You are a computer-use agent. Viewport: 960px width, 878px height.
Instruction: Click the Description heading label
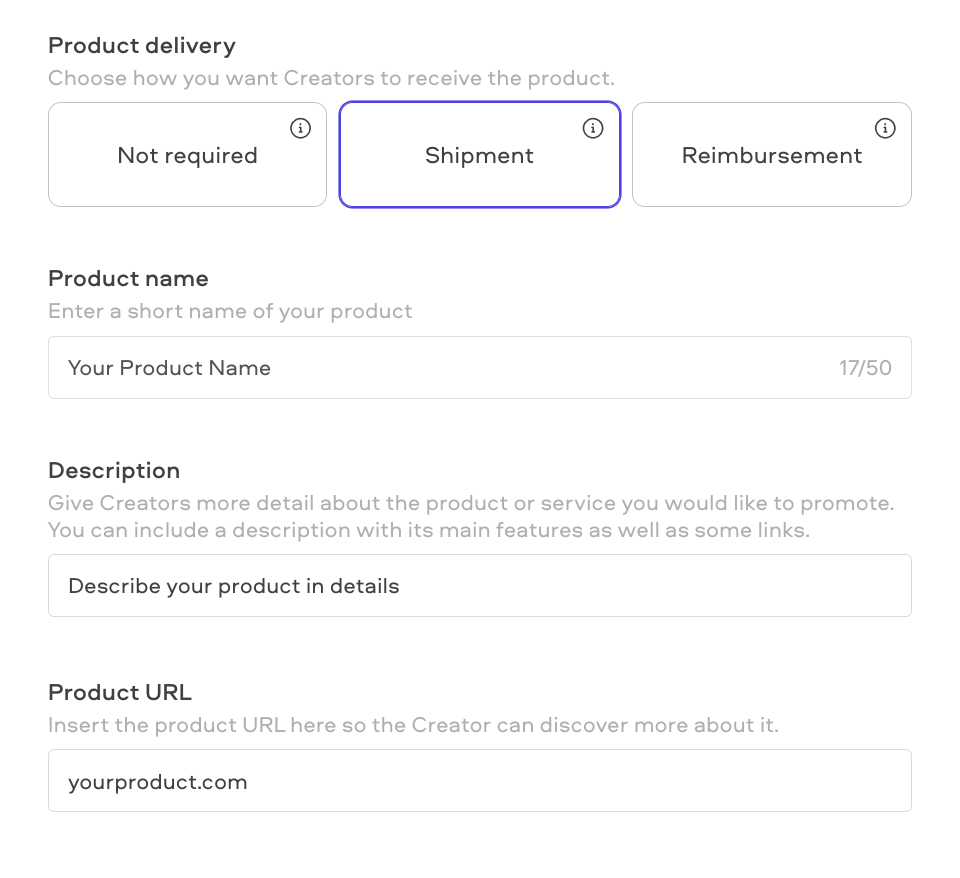click(114, 471)
